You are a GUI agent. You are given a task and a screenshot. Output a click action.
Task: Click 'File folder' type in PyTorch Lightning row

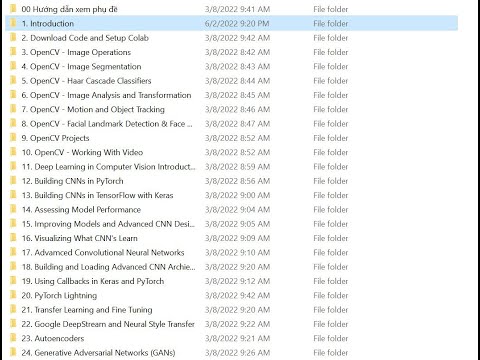tap(331, 296)
